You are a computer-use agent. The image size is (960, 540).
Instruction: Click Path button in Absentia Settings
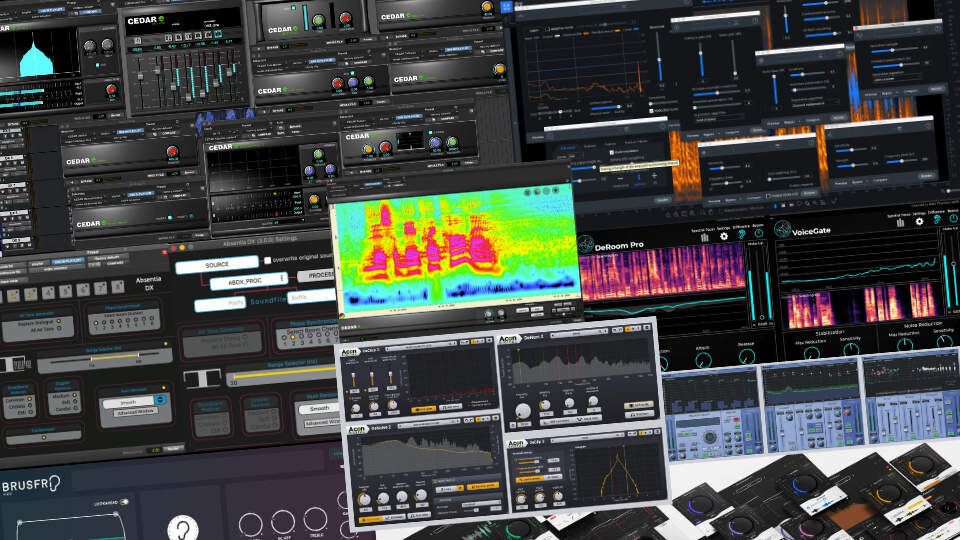[x=221, y=303]
